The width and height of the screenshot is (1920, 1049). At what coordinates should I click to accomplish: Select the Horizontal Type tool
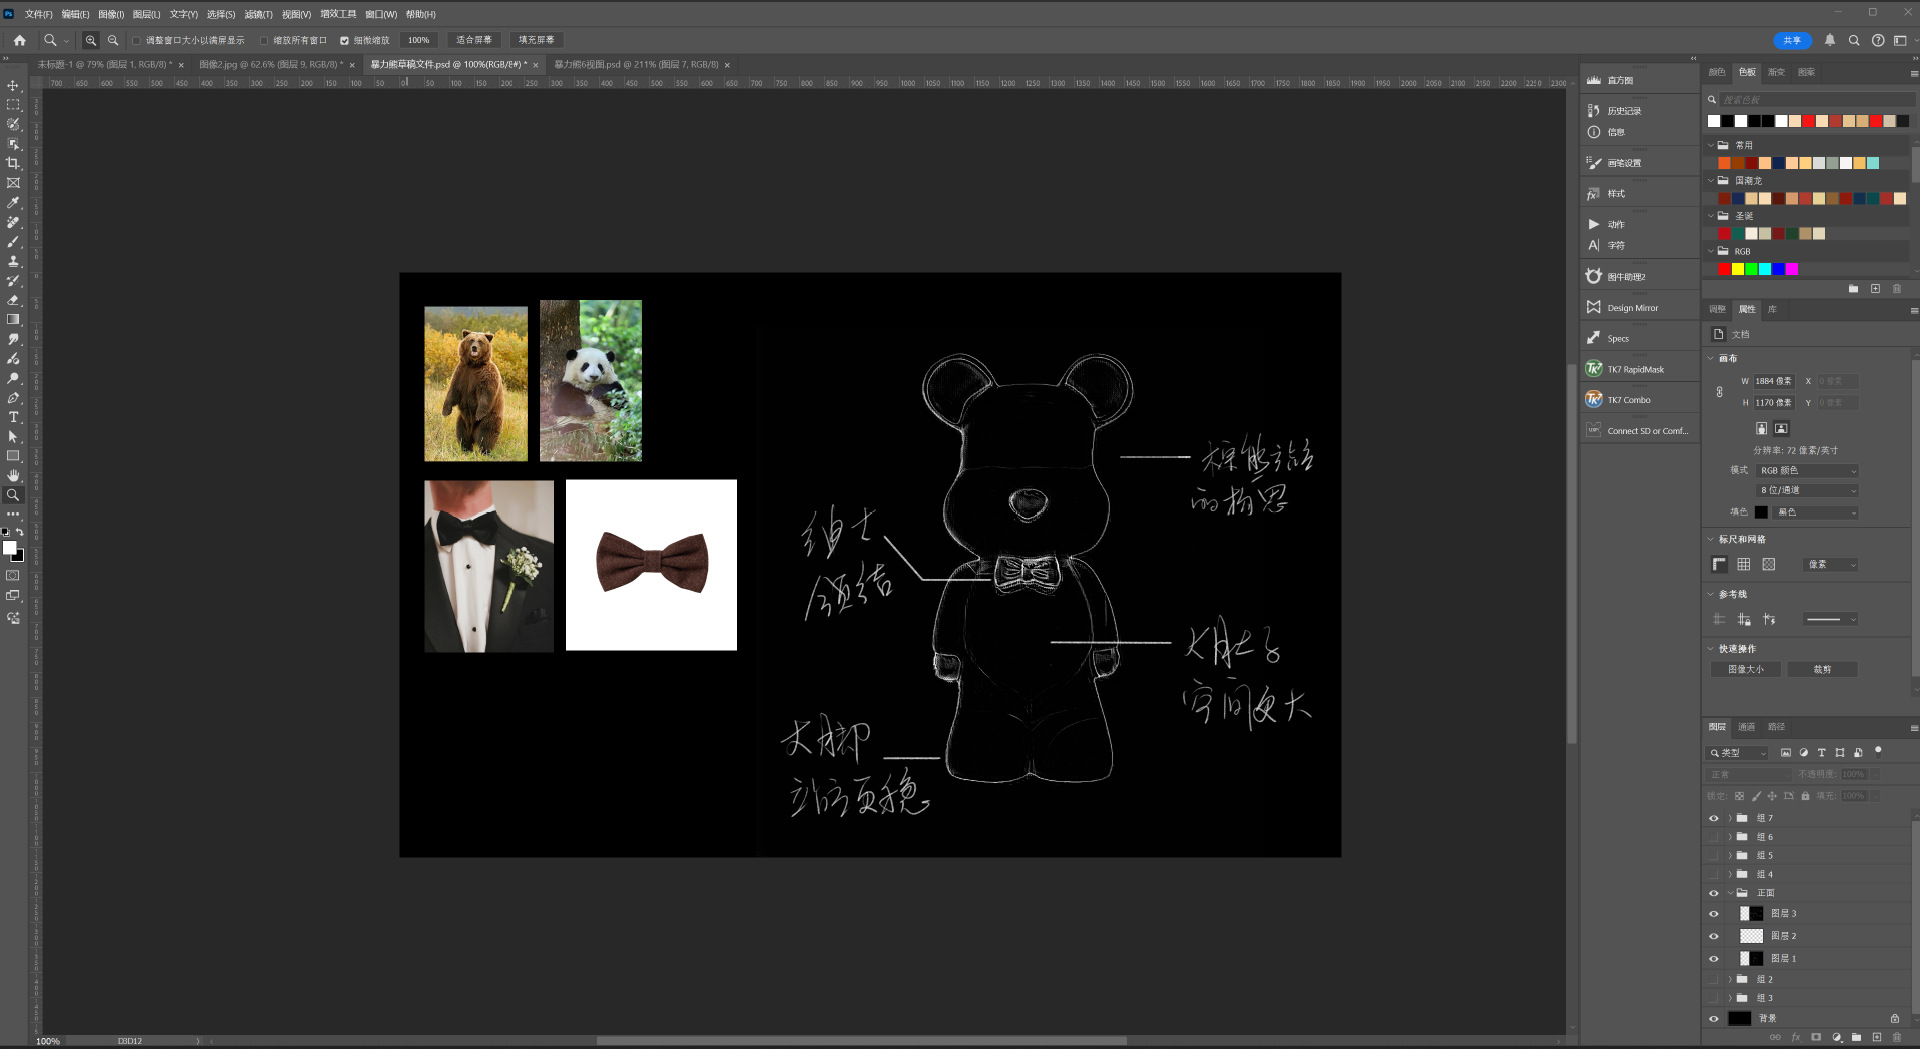tap(13, 417)
